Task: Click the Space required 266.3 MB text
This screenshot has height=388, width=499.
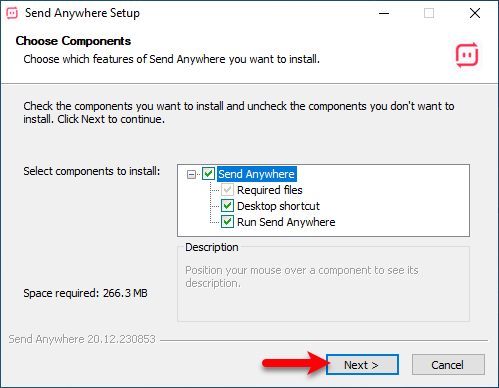Action: 85,293
